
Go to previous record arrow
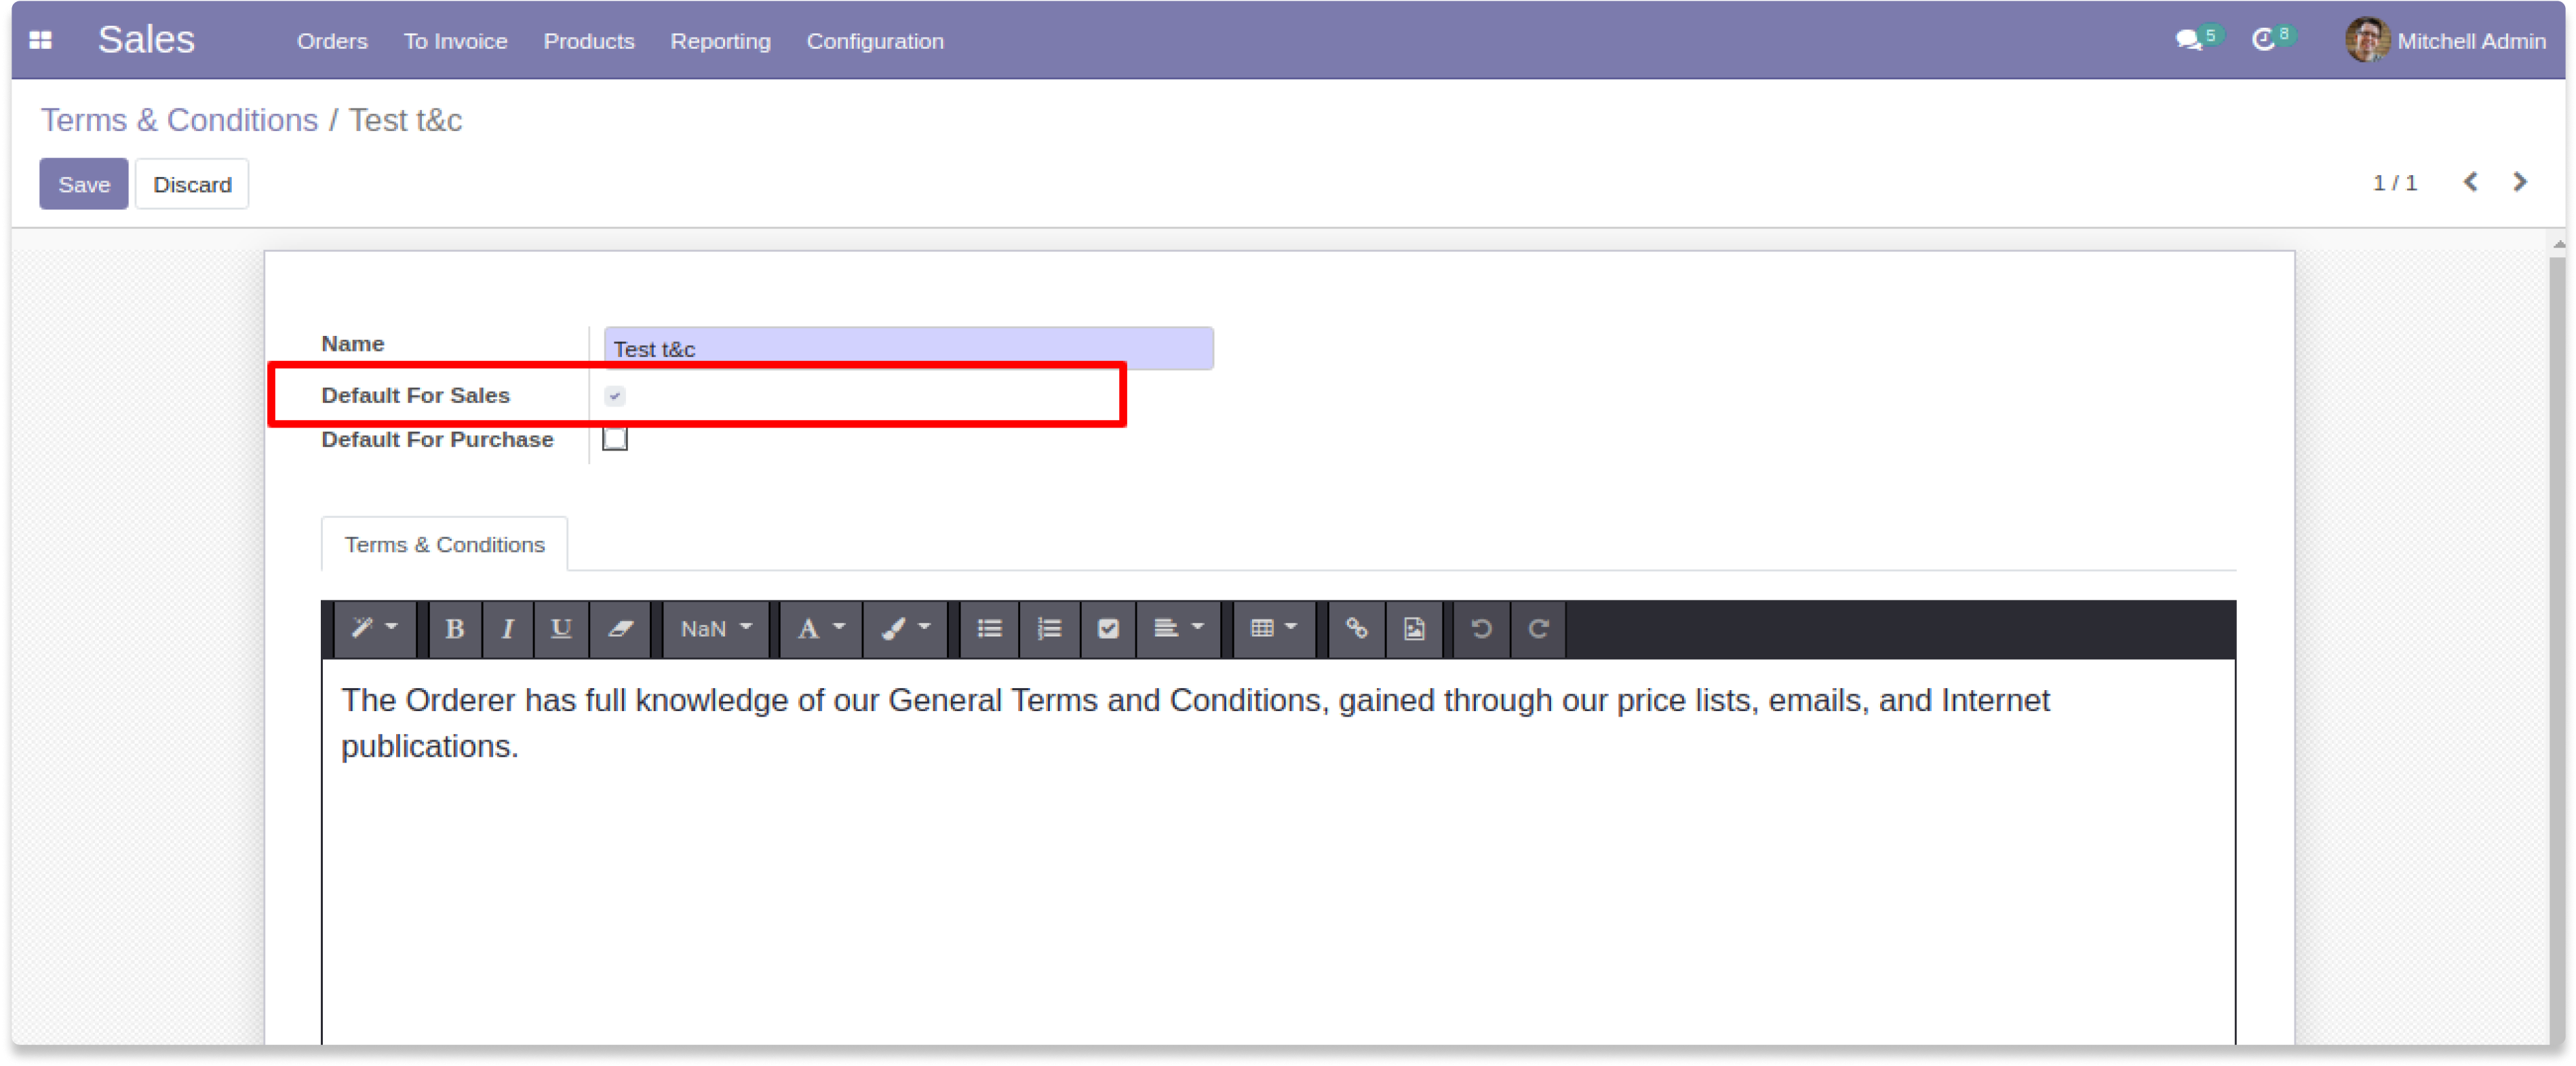[2470, 182]
